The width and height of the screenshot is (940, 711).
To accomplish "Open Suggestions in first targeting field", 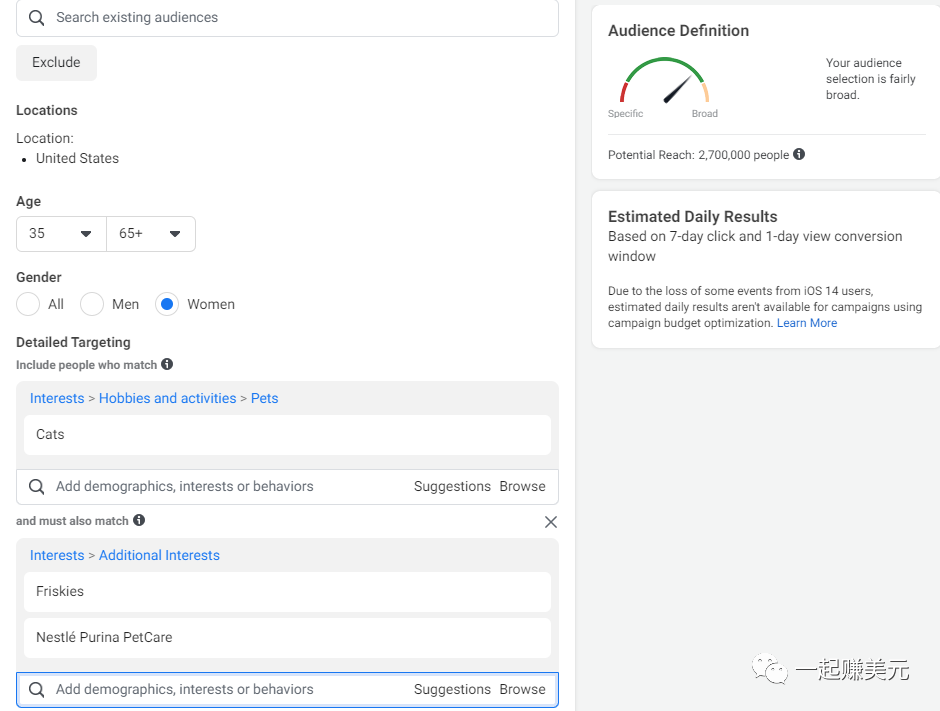I will (x=452, y=487).
